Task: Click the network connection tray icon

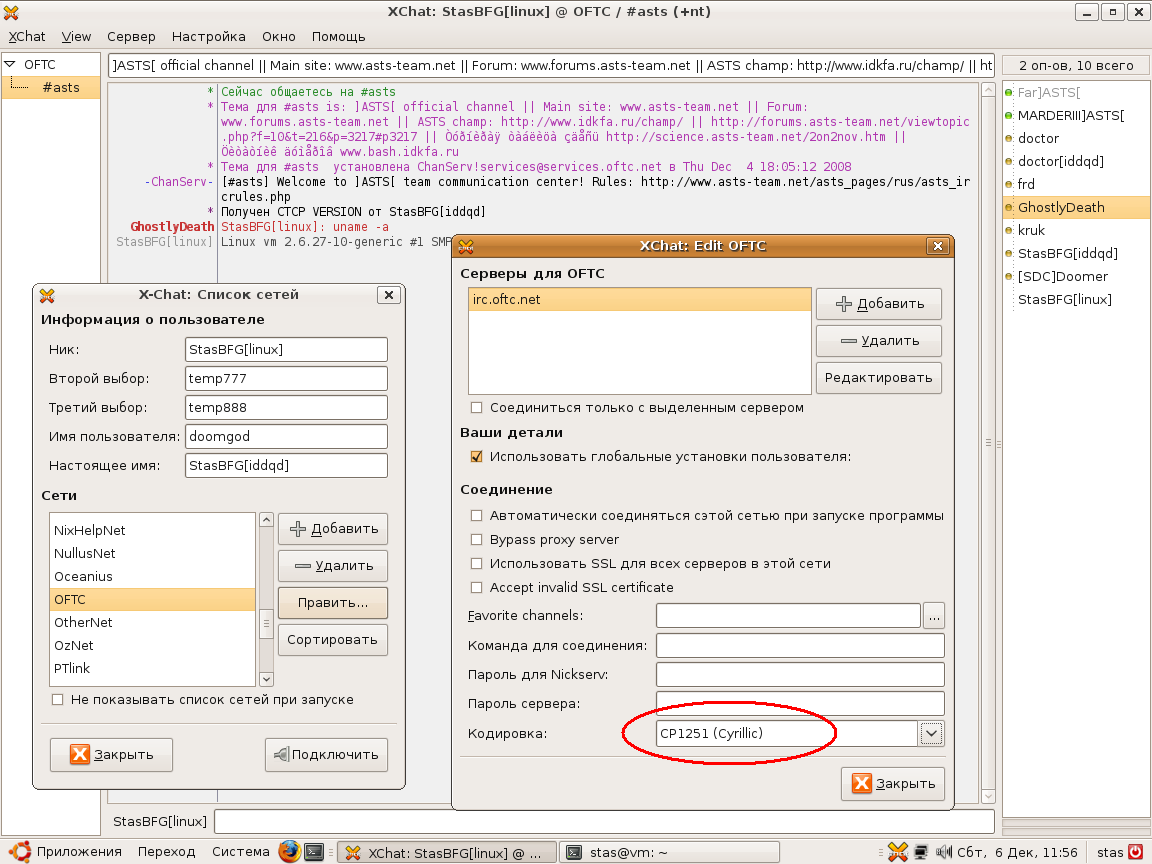Action: [921, 852]
